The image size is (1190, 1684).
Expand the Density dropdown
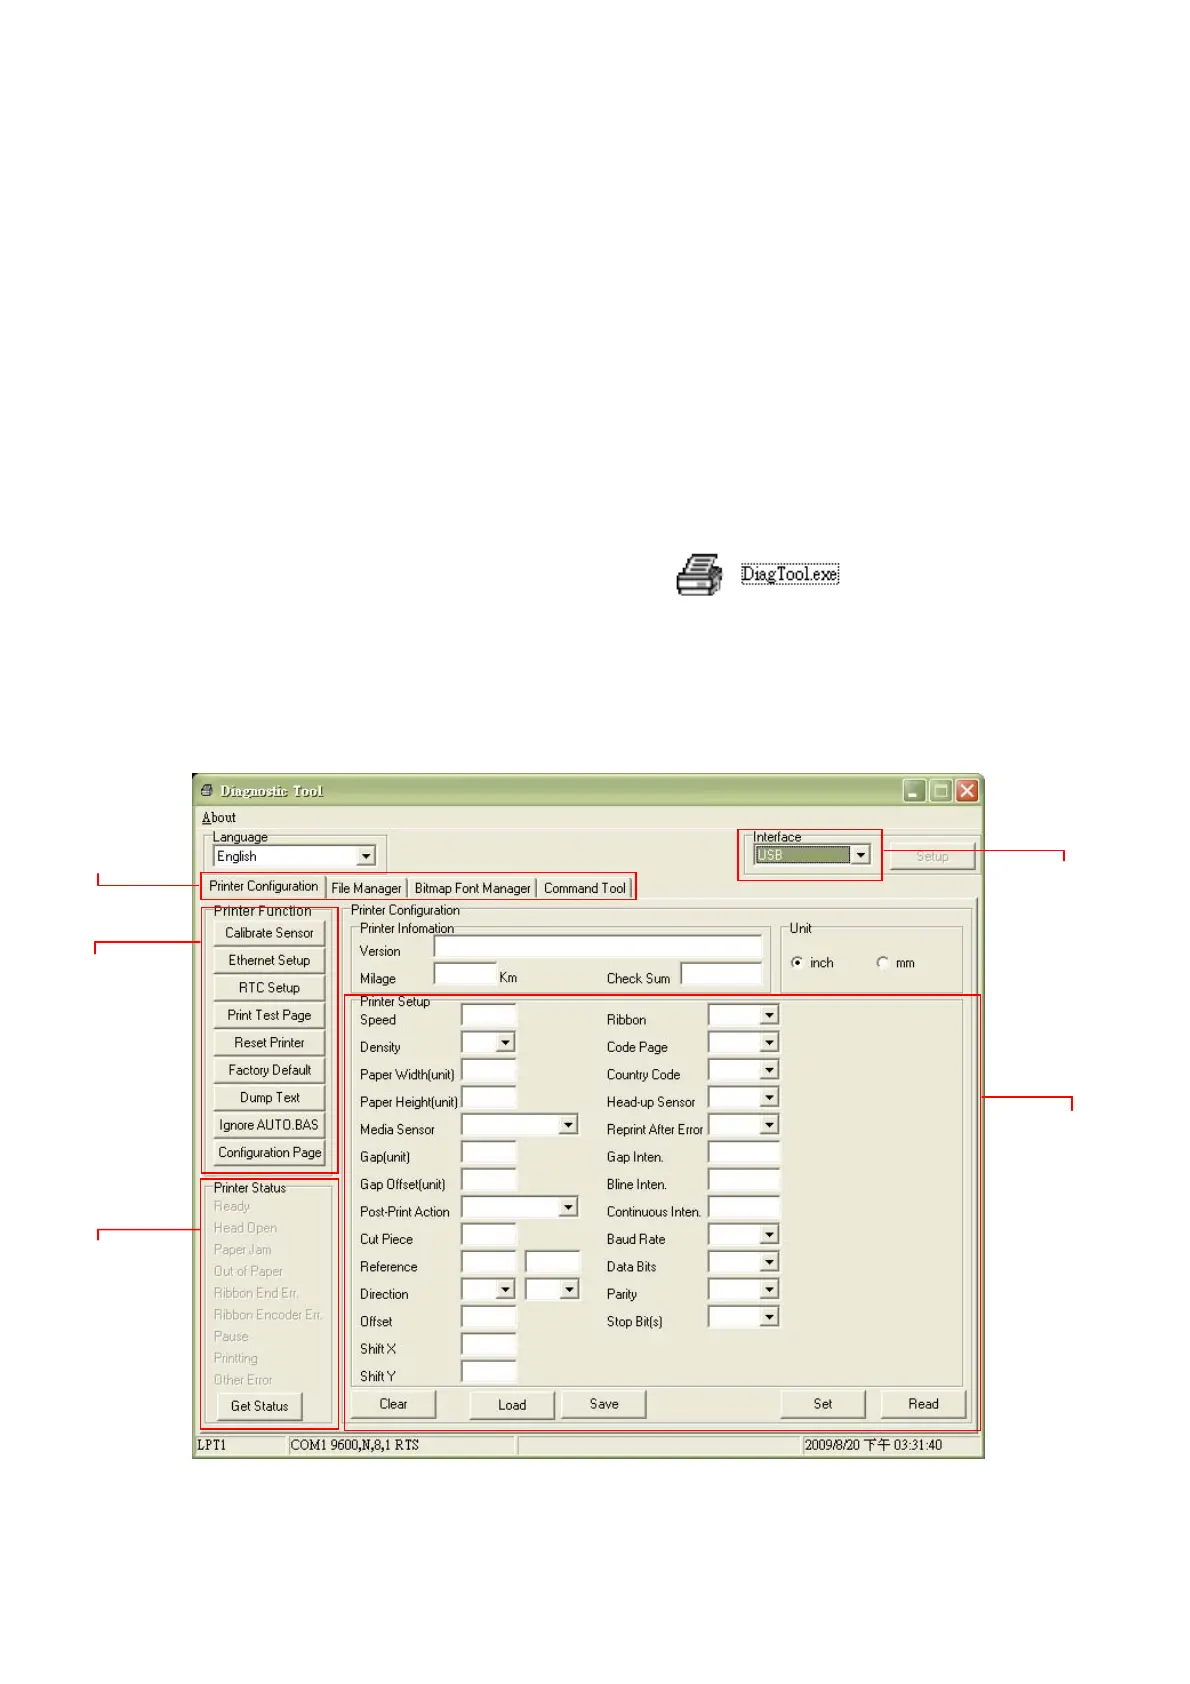[505, 1043]
